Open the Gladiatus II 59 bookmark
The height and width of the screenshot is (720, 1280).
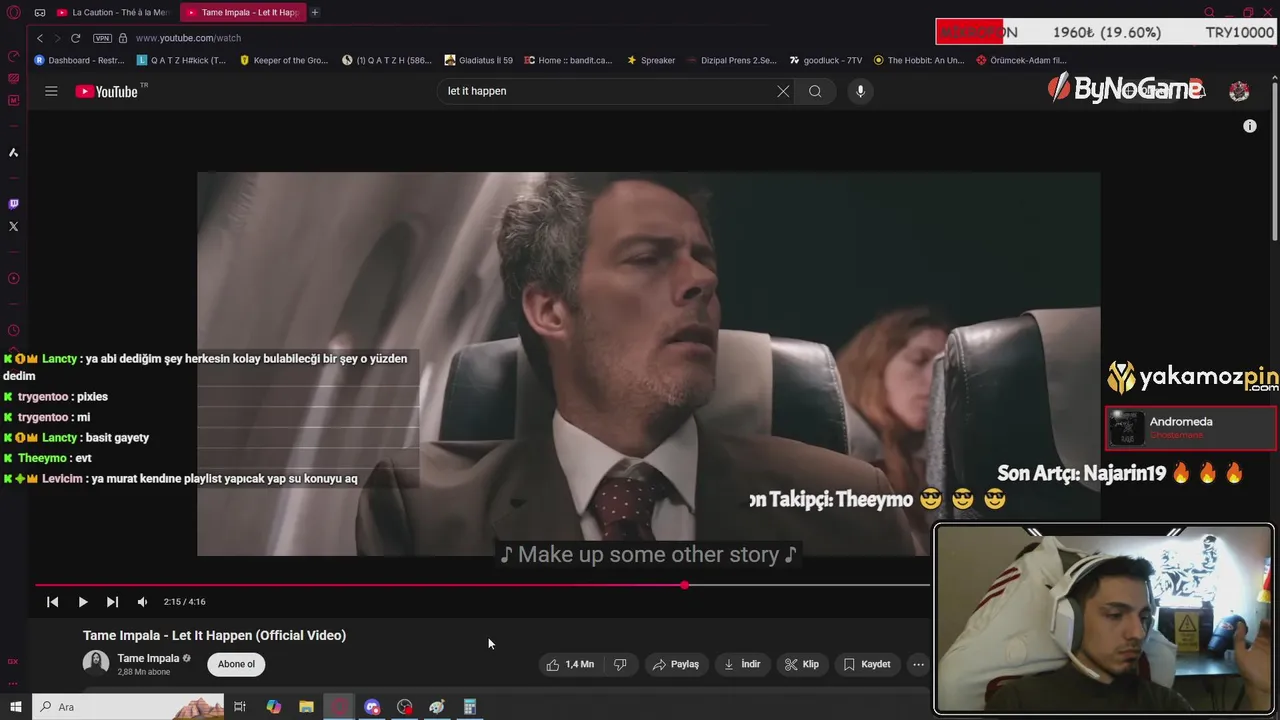pos(478,60)
